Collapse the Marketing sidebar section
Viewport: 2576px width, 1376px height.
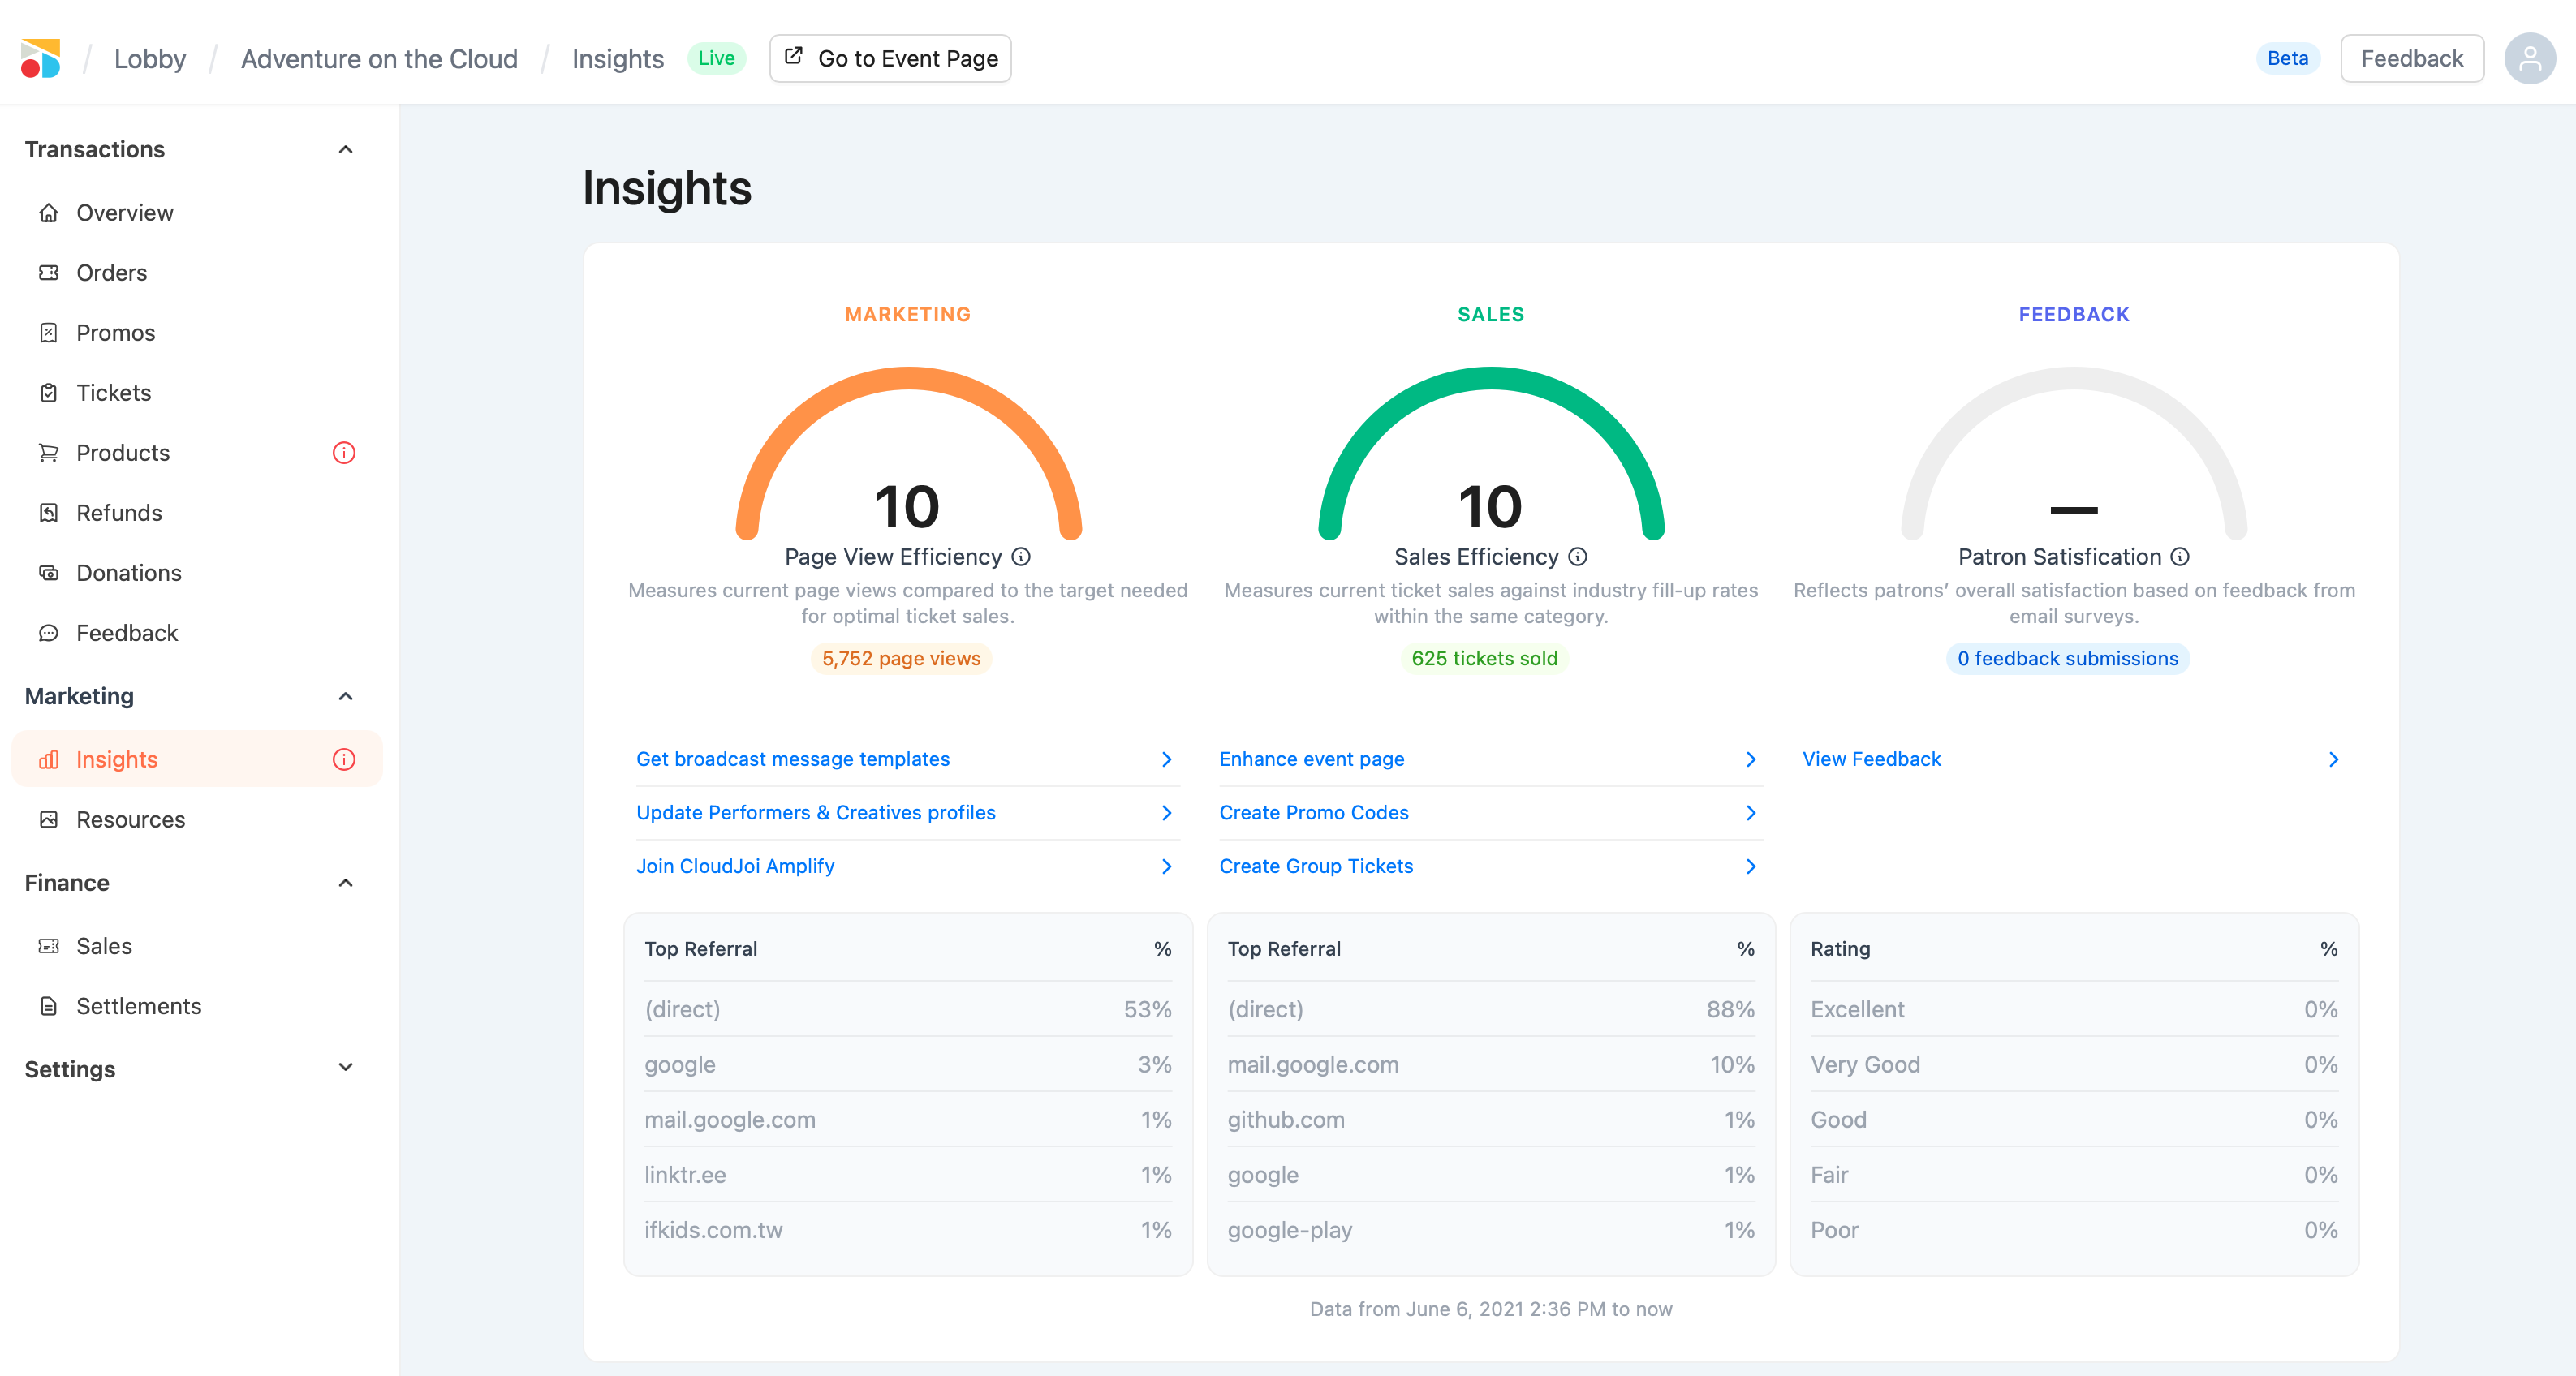point(345,696)
